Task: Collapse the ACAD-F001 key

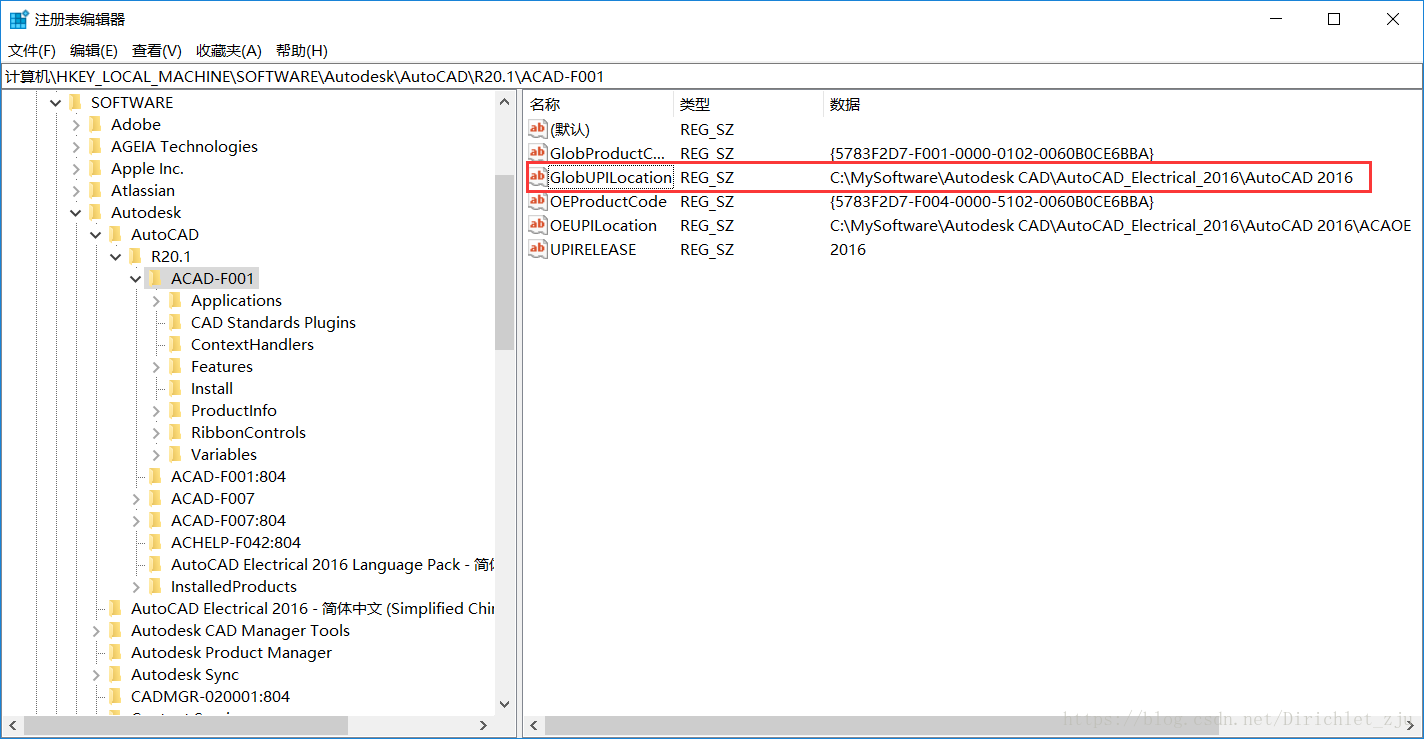Action: (x=136, y=278)
